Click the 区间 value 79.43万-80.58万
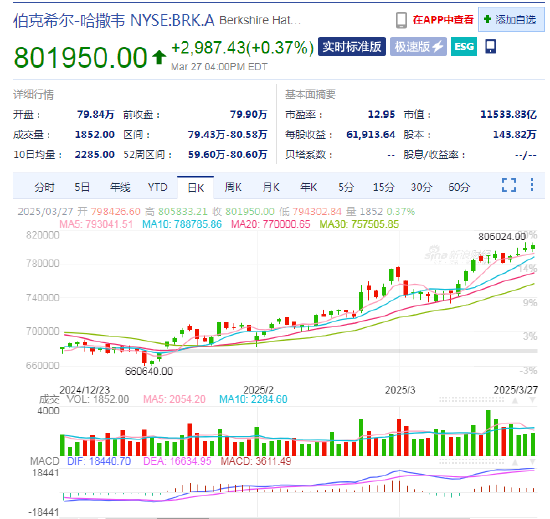550x519 pixels. click(x=227, y=135)
